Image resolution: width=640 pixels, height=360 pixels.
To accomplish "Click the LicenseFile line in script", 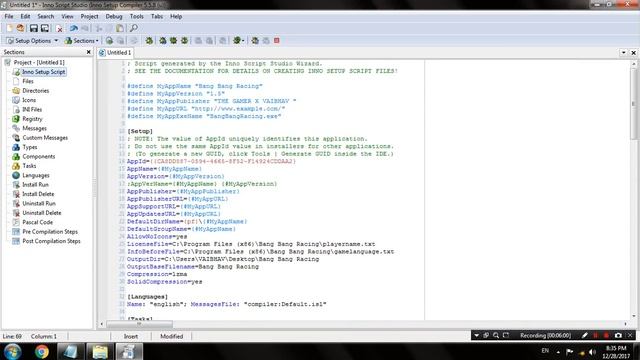I will 251,244.
